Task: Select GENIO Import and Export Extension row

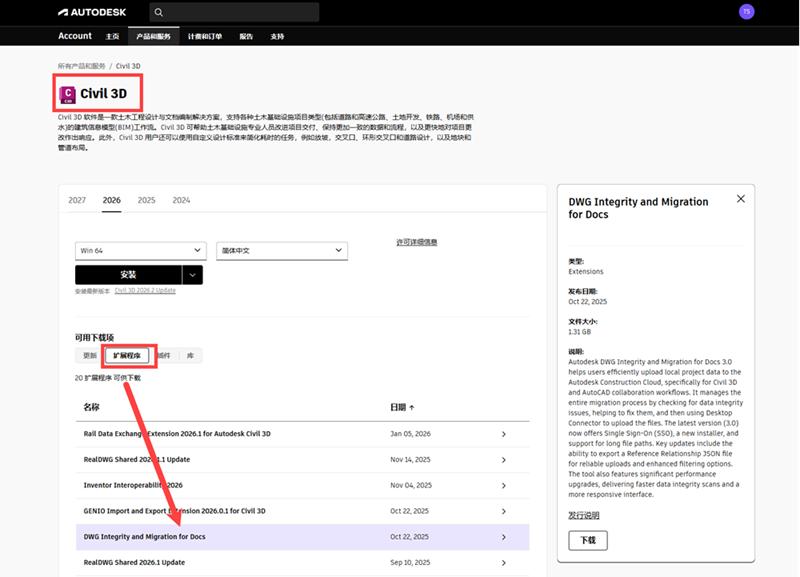Action: pyautogui.click(x=303, y=511)
